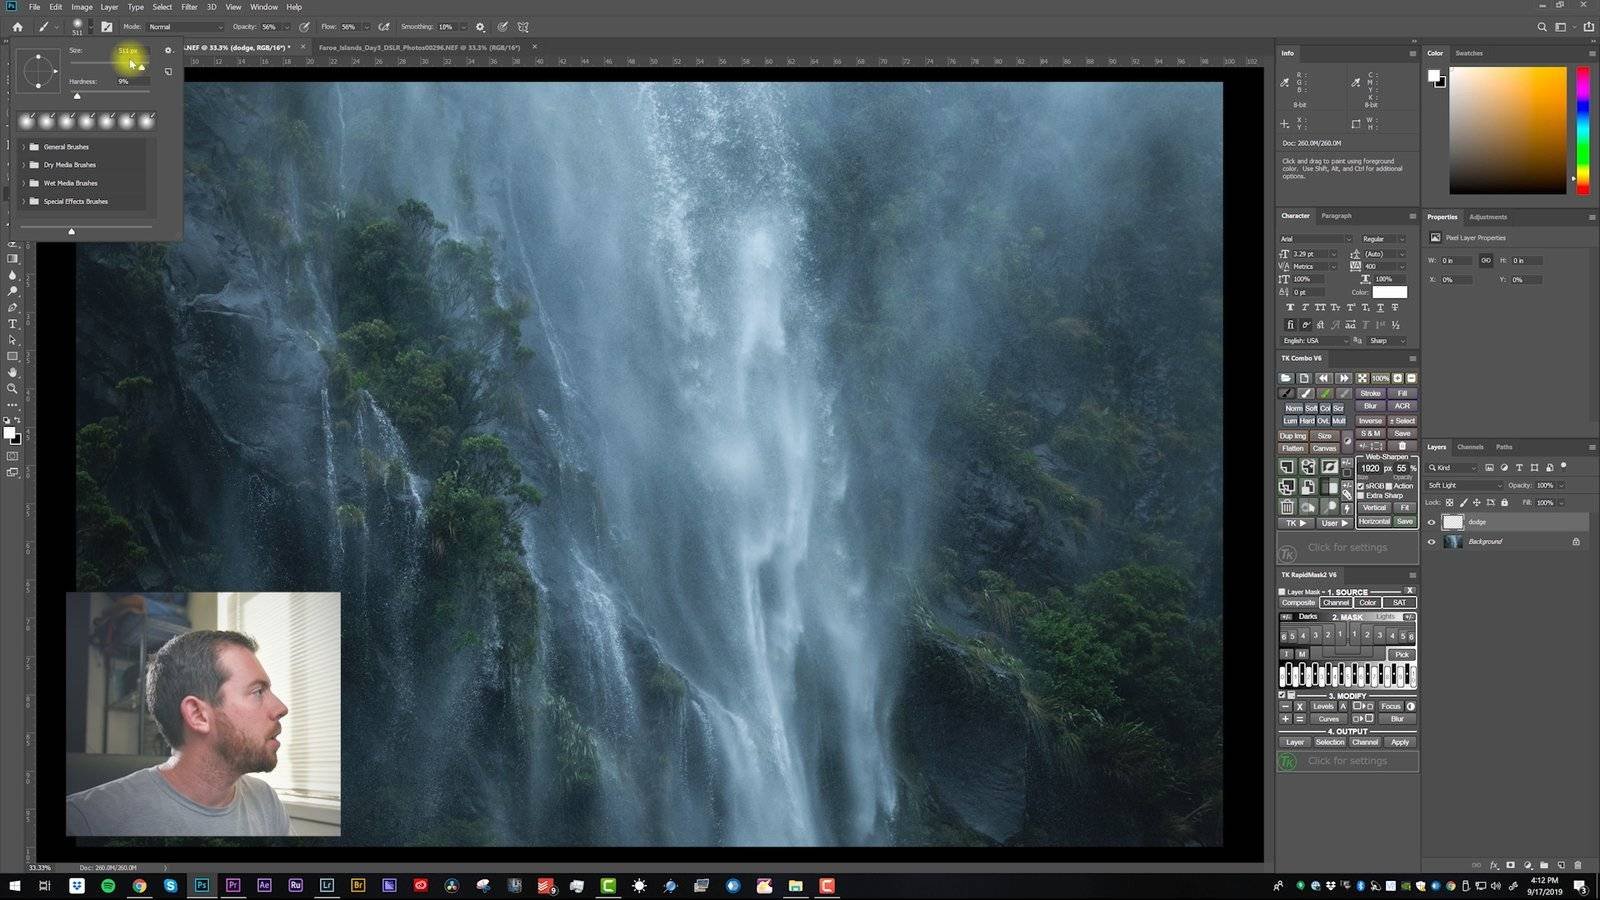
Task: Expand the Special Effects Brushes folder
Action: 24,201
